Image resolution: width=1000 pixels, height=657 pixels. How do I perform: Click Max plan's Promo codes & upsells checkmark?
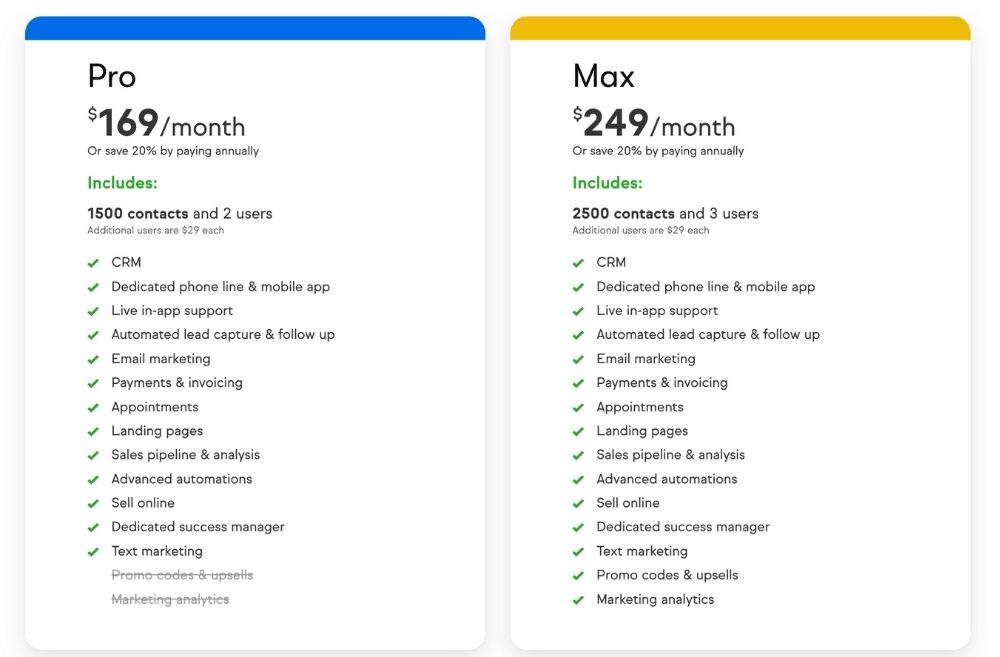tap(578, 576)
